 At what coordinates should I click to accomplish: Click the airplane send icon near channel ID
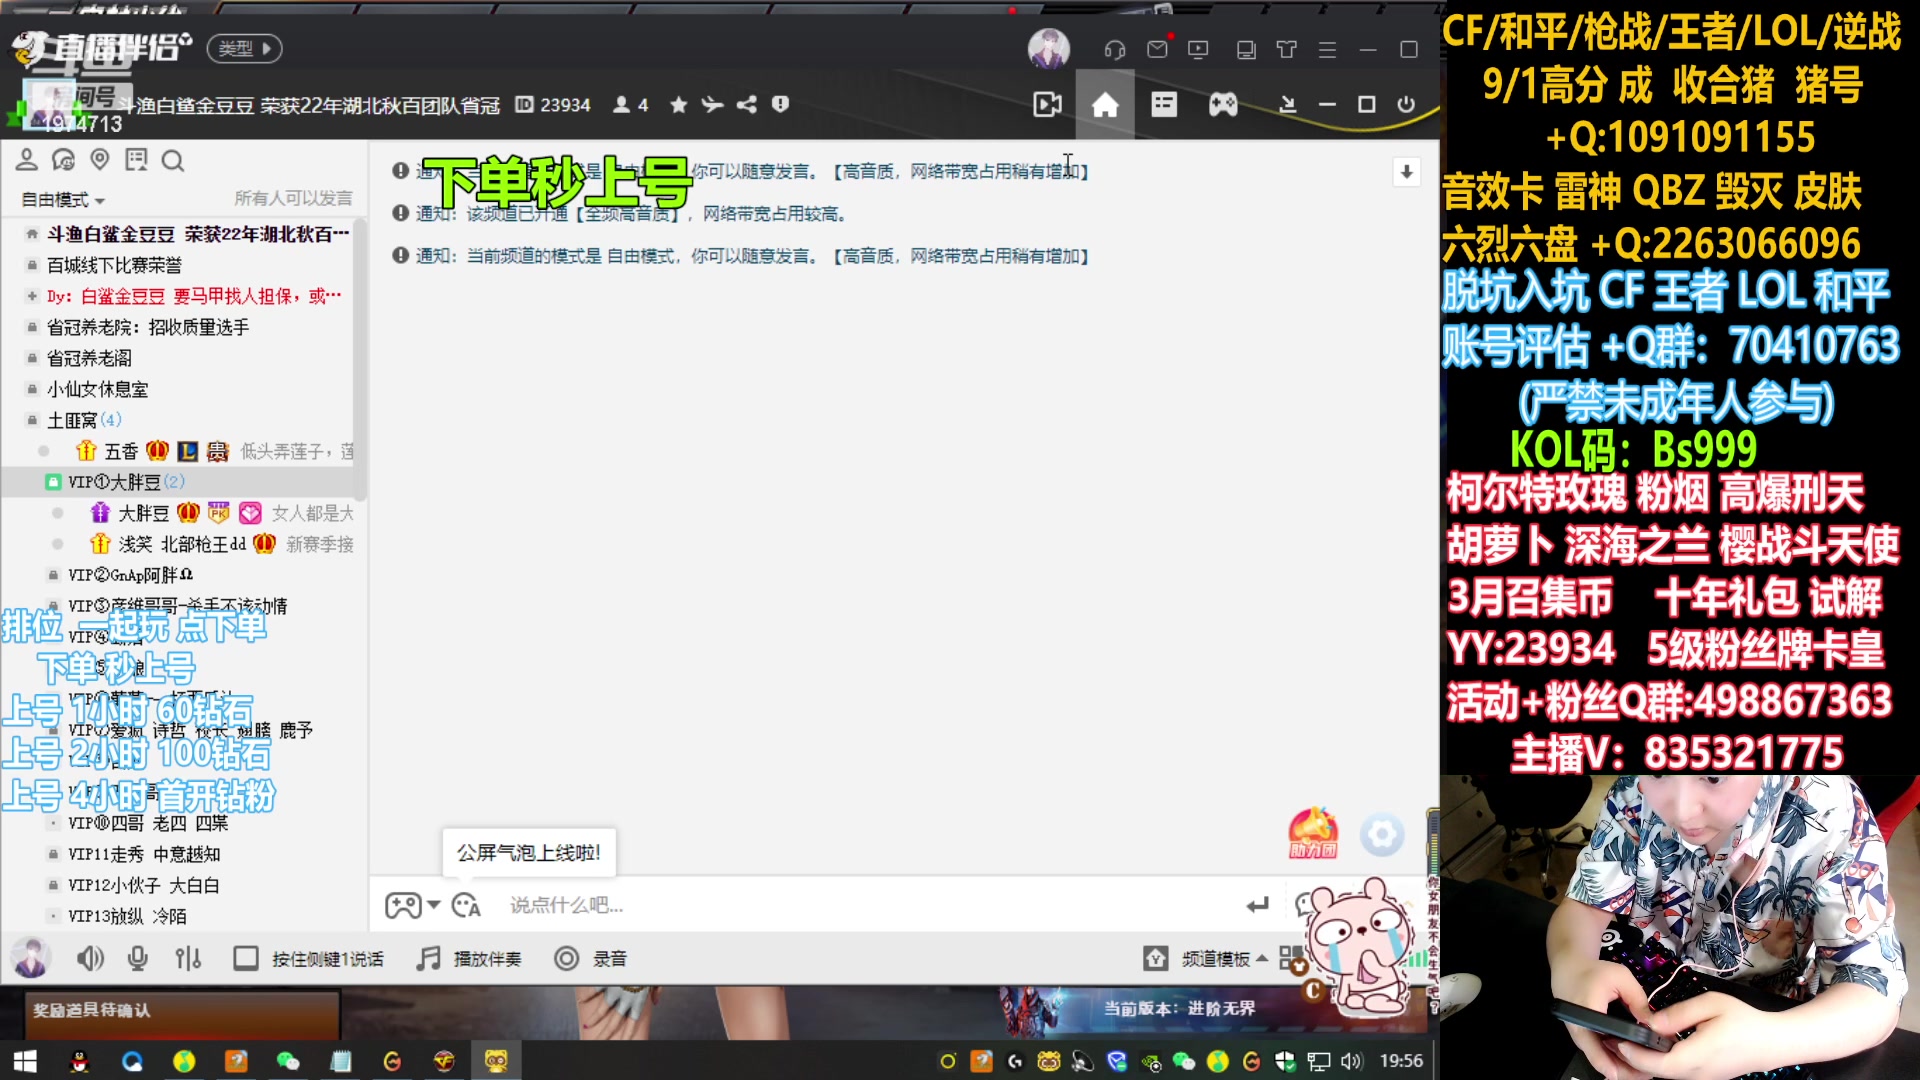(x=712, y=105)
